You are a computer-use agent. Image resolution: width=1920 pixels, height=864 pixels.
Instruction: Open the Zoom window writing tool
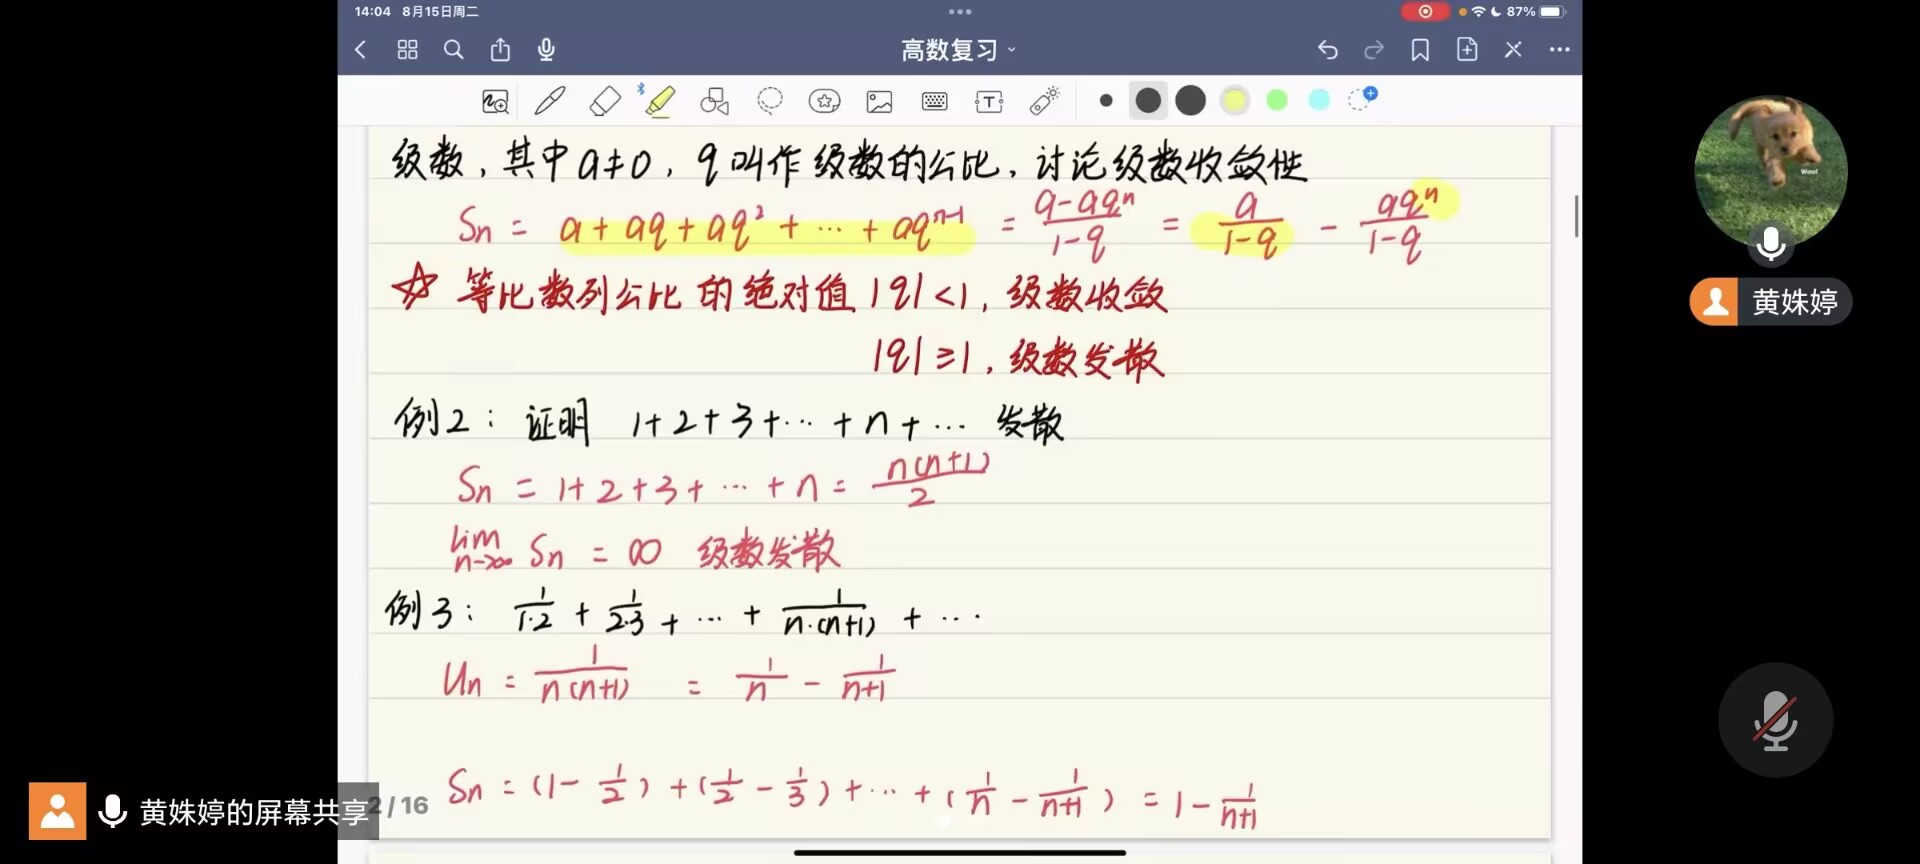pos(495,101)
